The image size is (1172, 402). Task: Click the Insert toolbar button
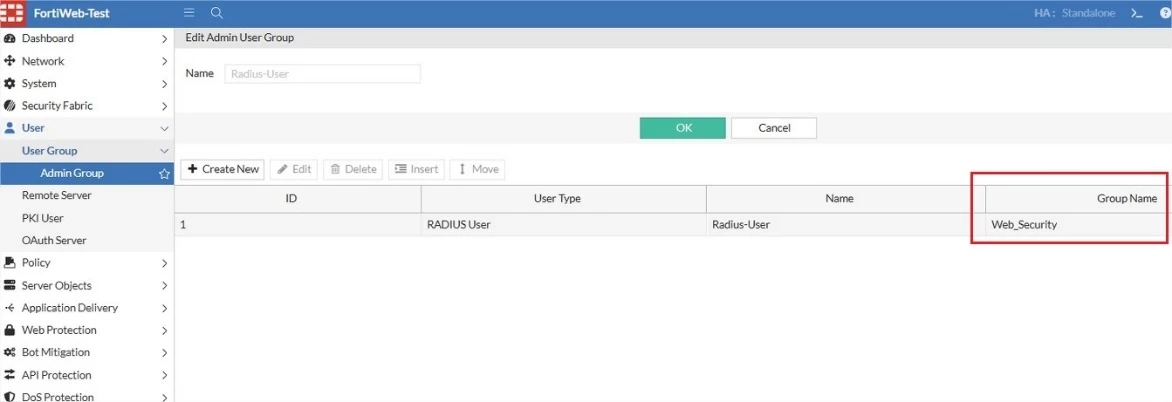[416, 169]
